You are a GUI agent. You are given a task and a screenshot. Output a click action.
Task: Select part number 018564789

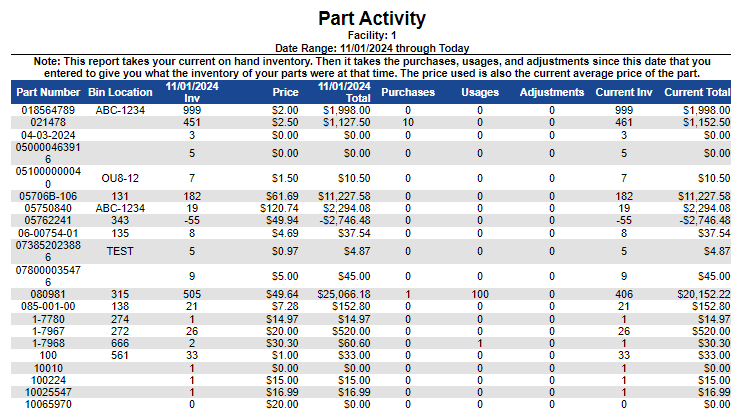point(48,109)
